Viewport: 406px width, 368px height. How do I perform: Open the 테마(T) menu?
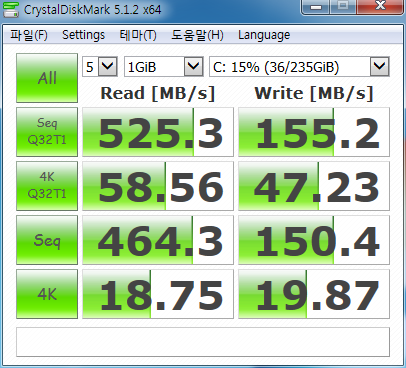[138, 35]
